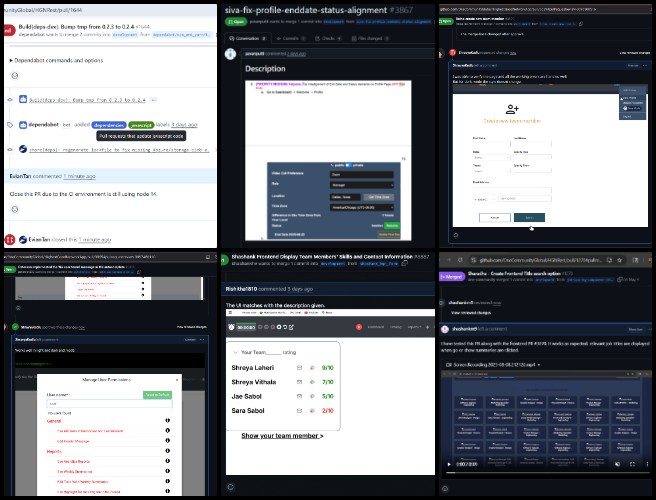Add emoji reaction below the team skills screenshot
This screenshot has height=500, width=656.
[231, 487]
